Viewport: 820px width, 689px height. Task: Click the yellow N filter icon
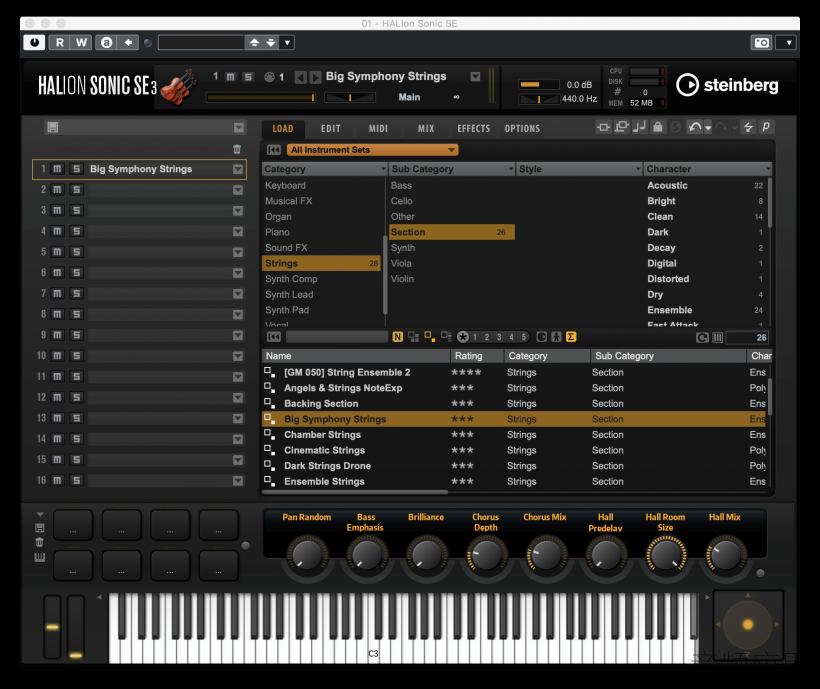(x=397, y=337)
